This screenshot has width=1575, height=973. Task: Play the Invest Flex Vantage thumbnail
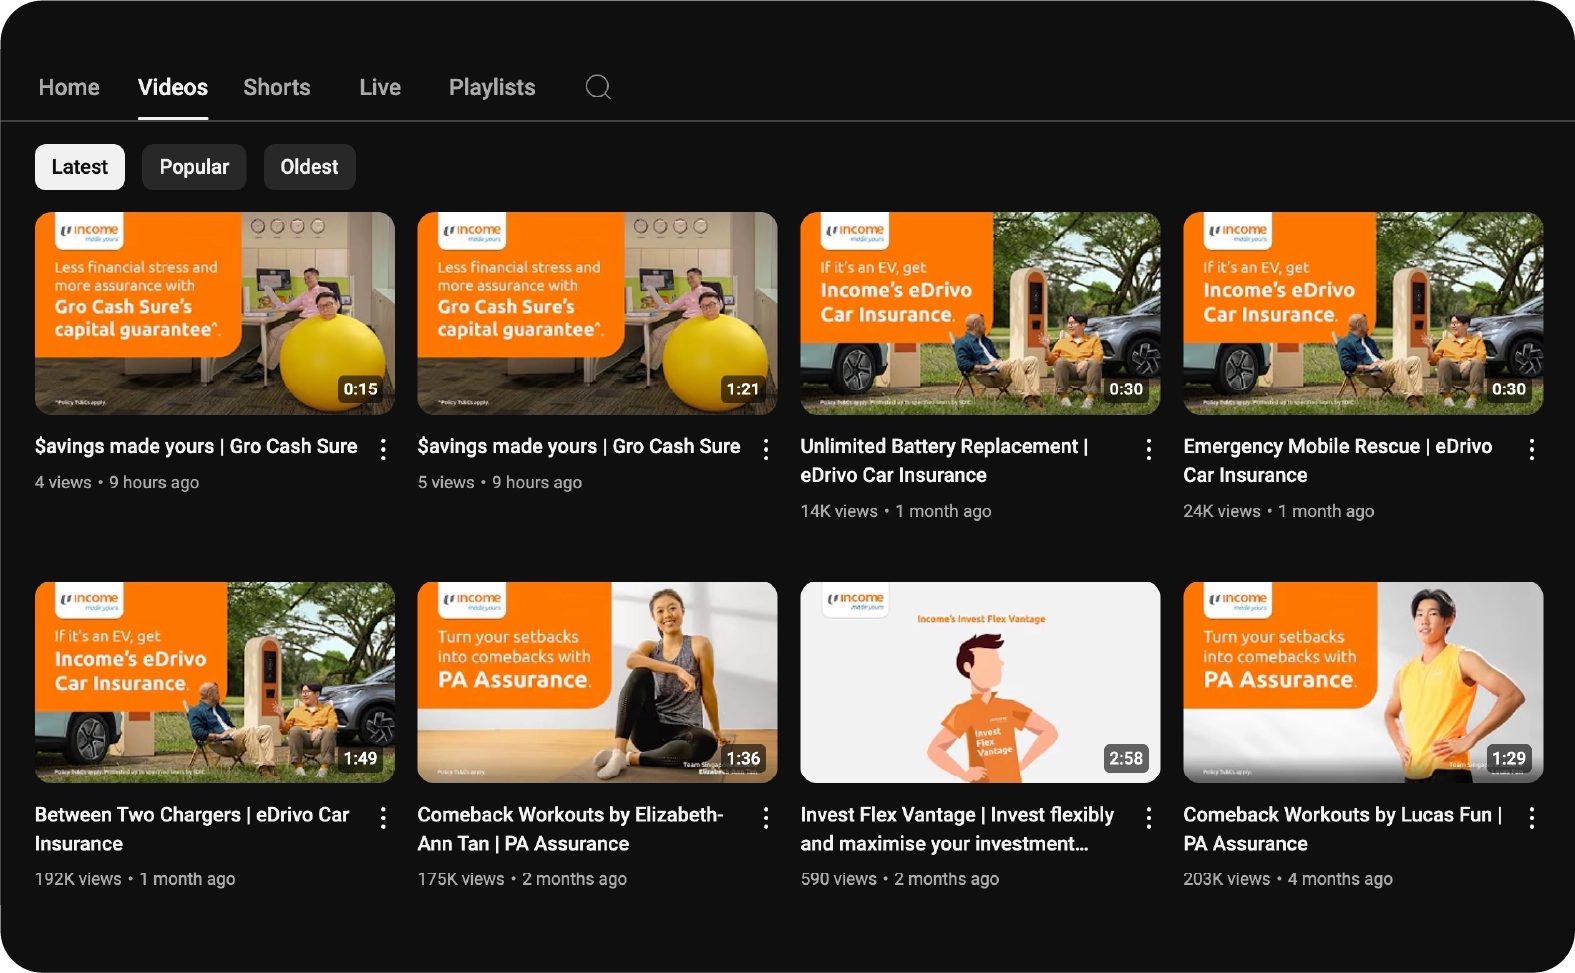980,682
